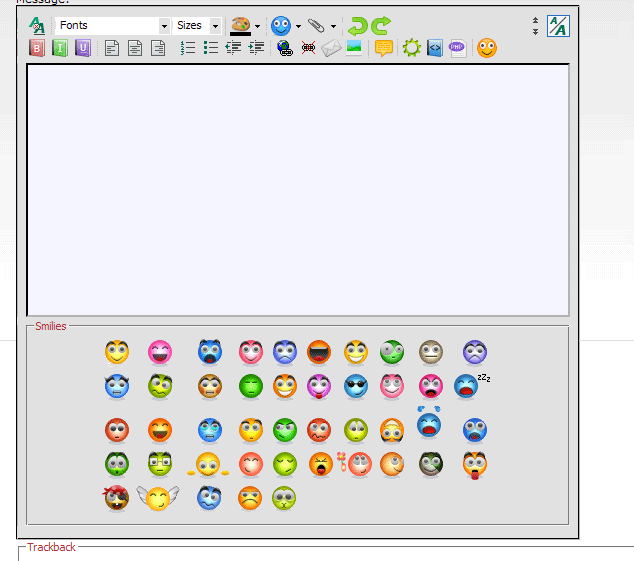
Task: Insert the pink laughing smilie
Action: (x=160, y=352)
